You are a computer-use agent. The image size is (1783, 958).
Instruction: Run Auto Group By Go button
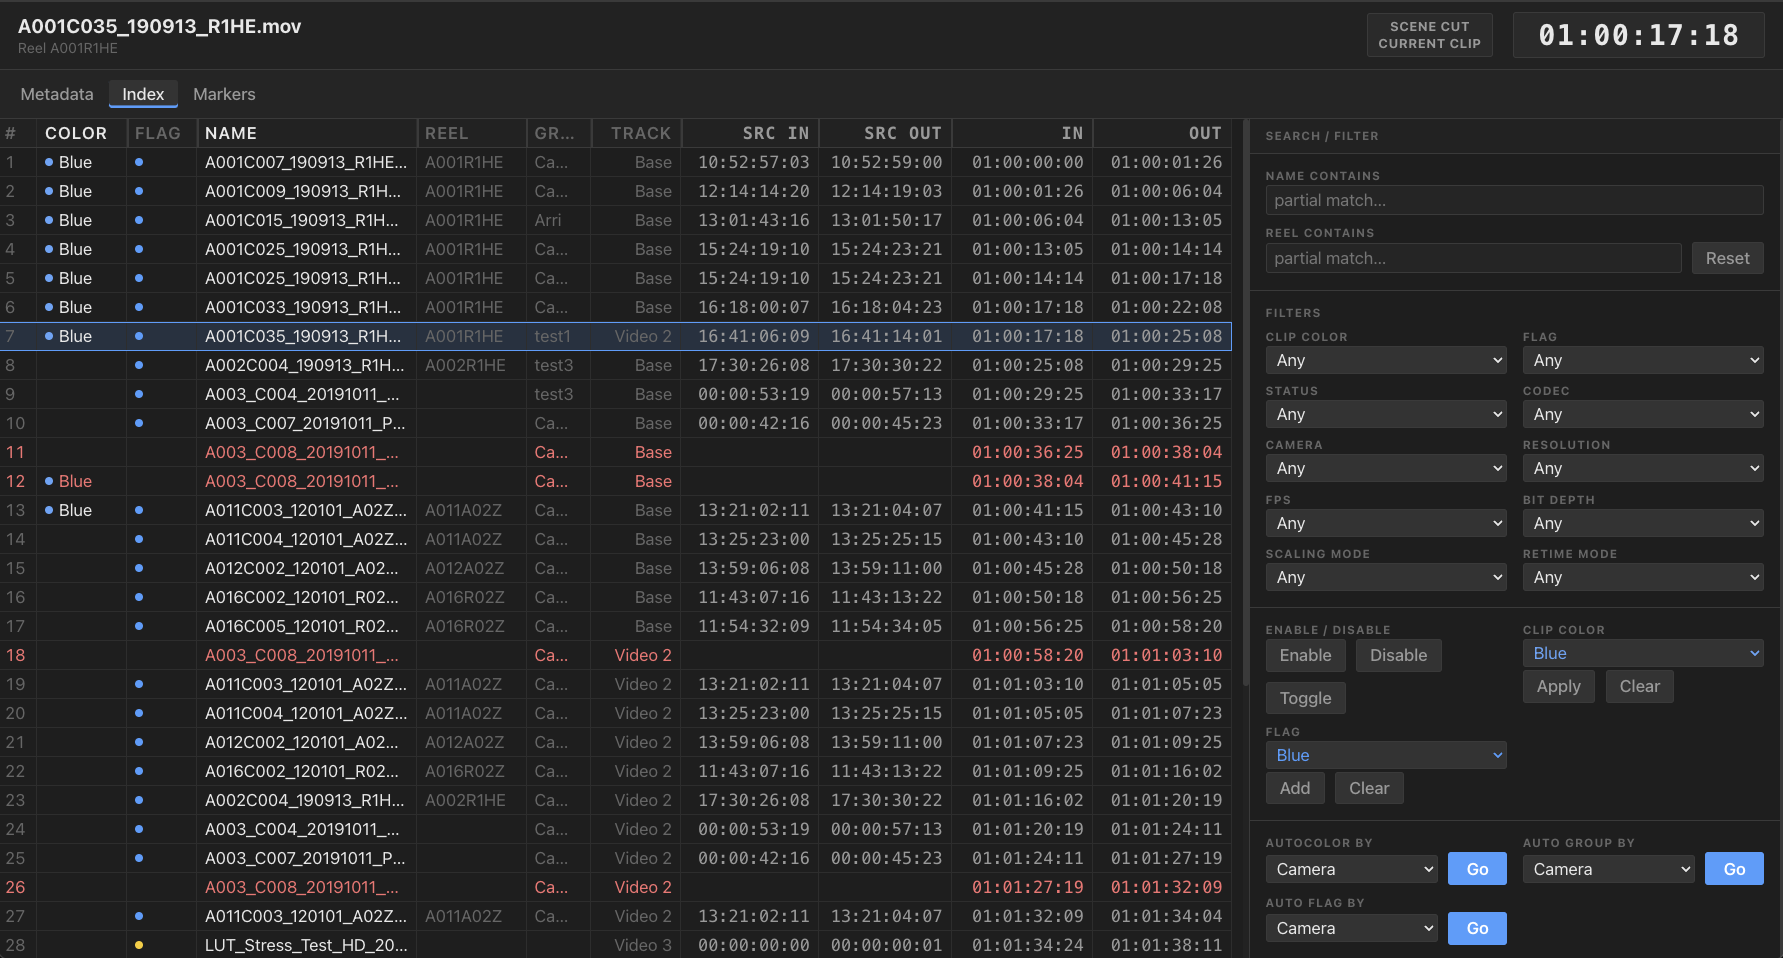(1734, 869)
